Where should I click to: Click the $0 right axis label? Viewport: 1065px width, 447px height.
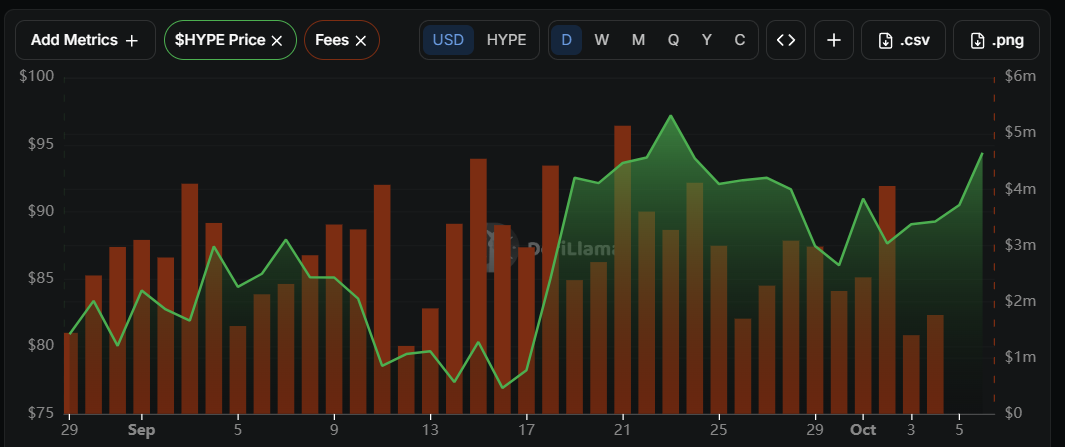1013,413
